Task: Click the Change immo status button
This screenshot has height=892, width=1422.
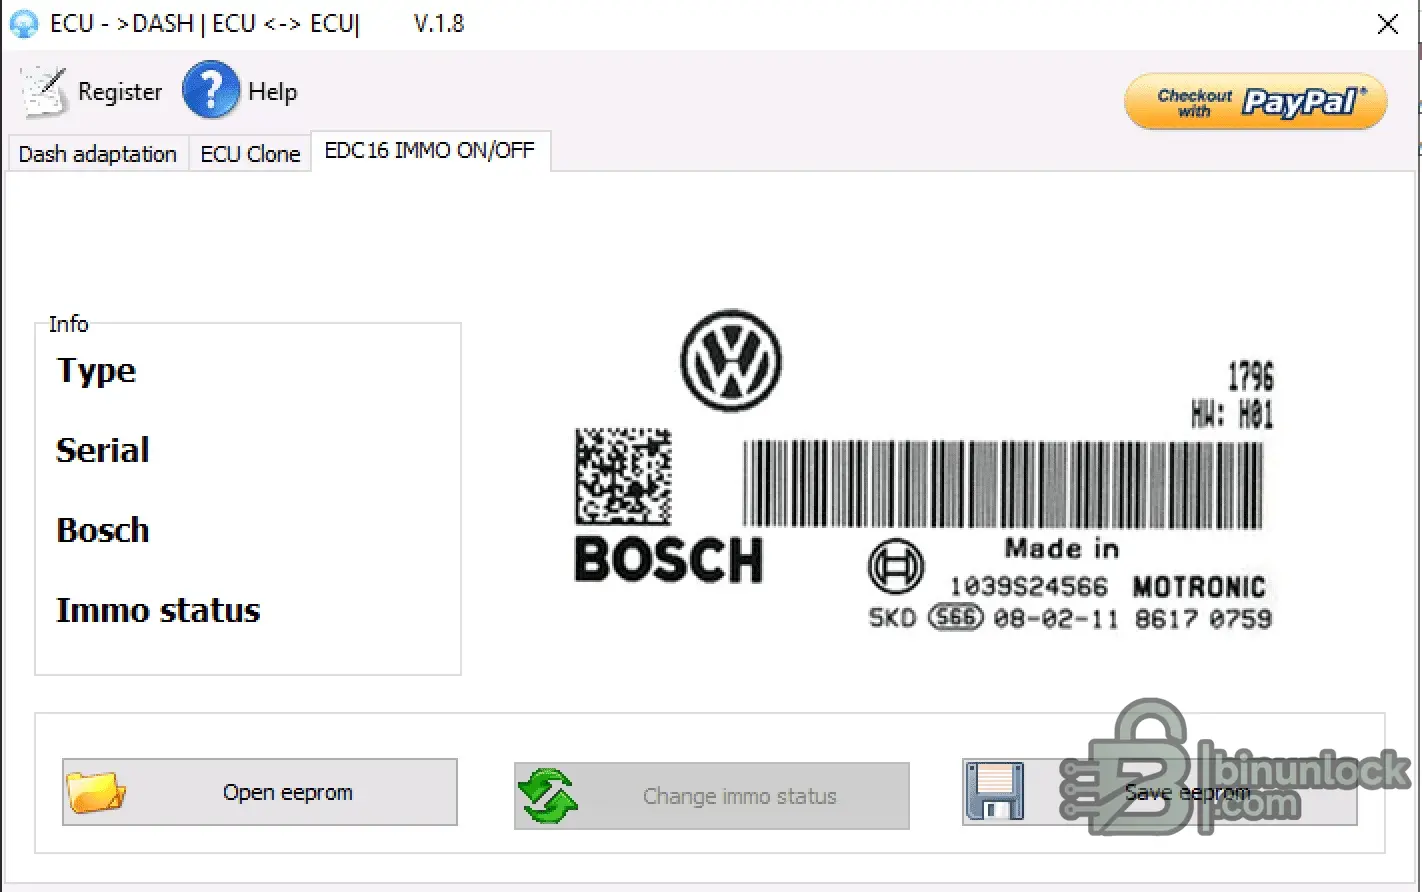Action: 712,796
